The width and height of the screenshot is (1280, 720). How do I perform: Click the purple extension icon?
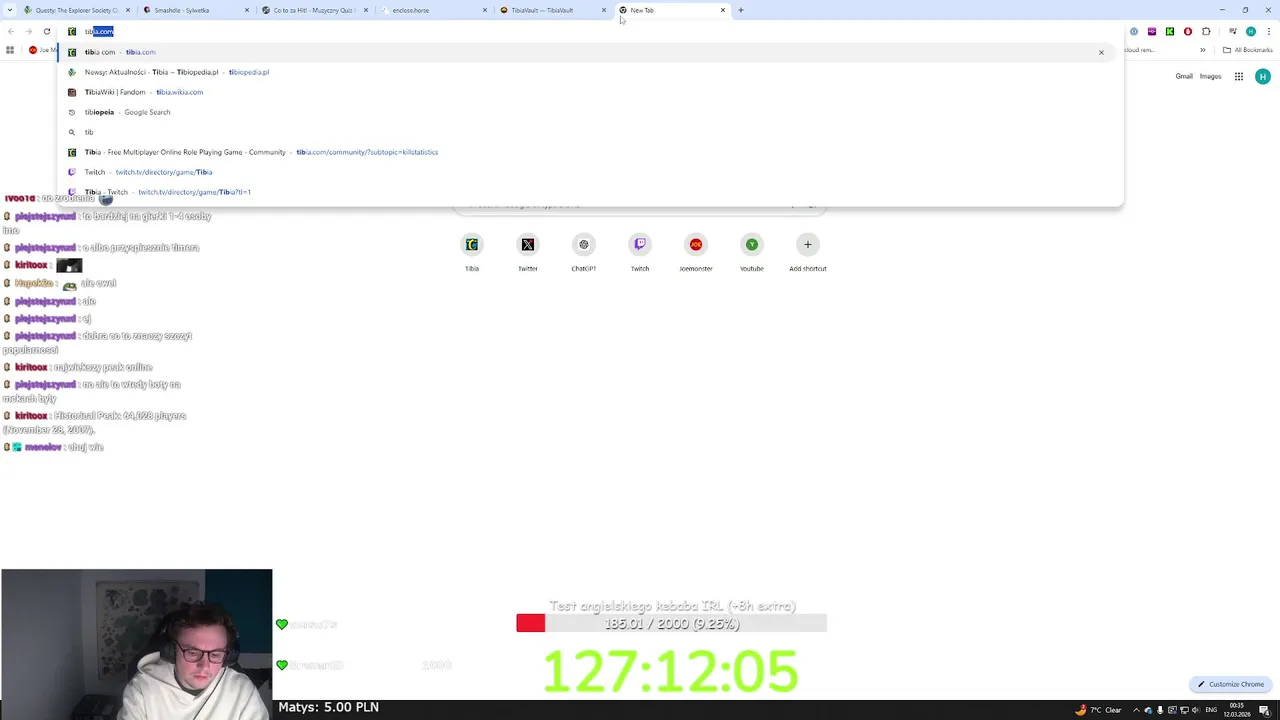point(1152,31)
